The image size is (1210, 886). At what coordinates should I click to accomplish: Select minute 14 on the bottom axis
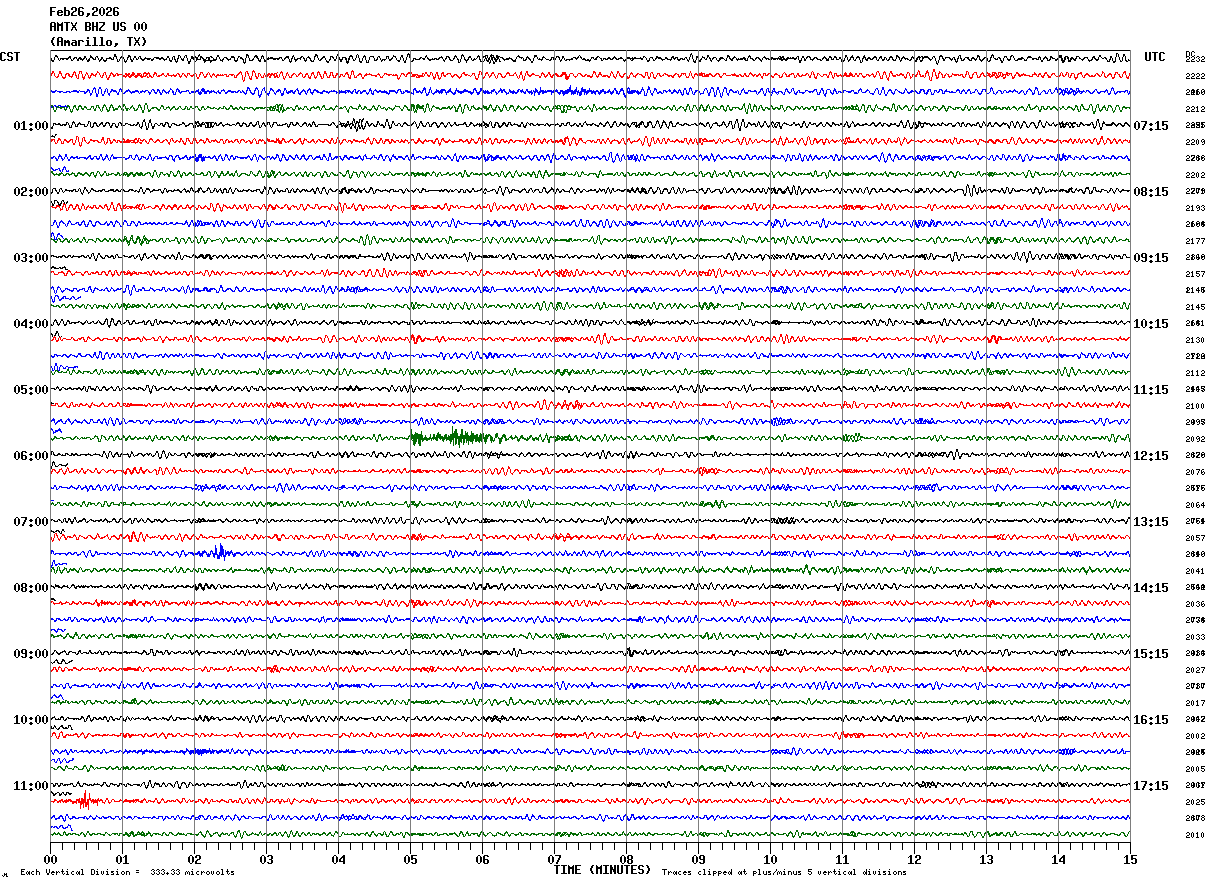pyautogui.click(x=1058, y=859)
